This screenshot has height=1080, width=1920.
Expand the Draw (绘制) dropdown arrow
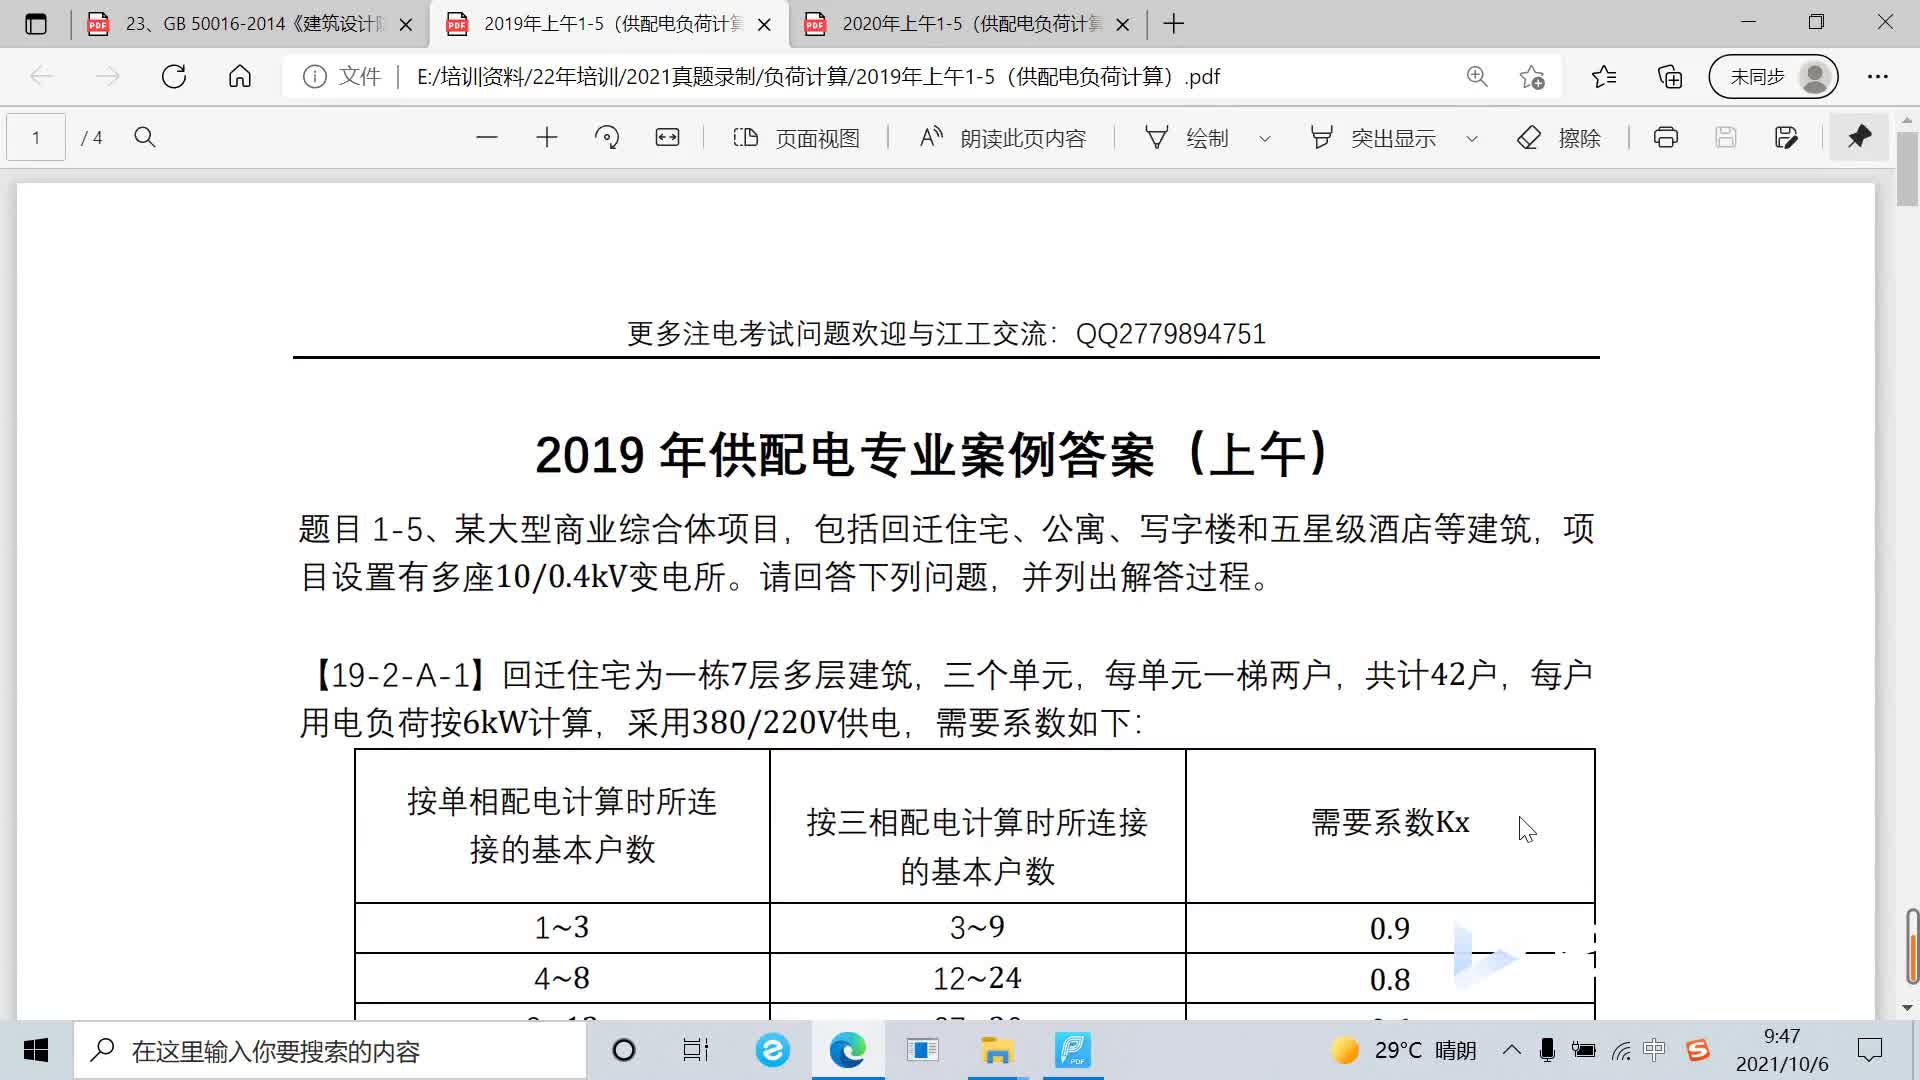click(x=1264, y=139)
